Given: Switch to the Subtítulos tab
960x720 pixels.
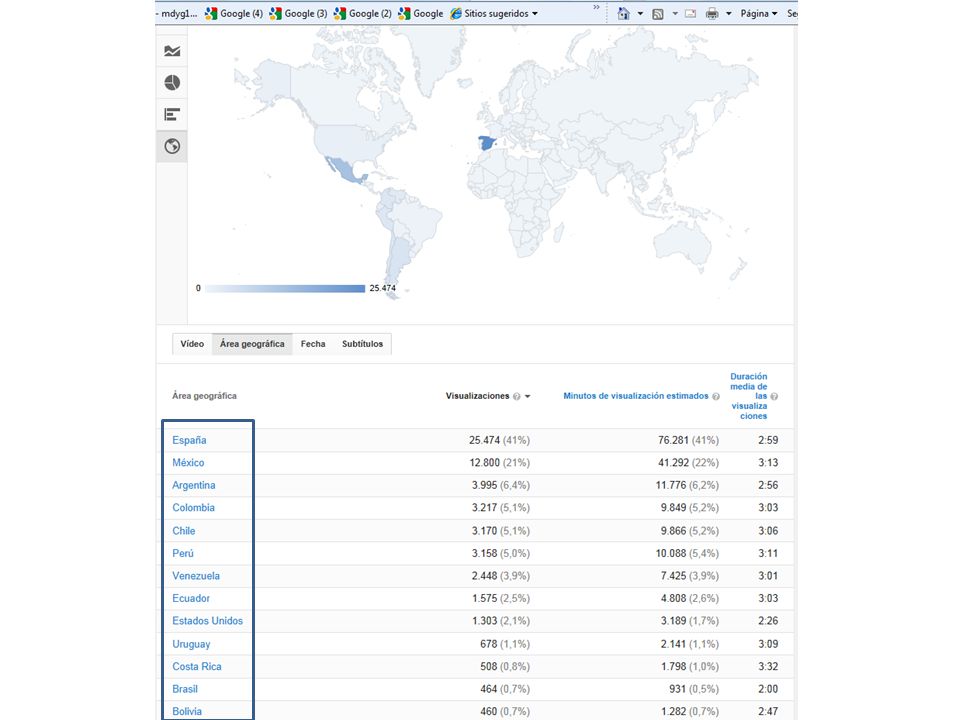Looking at the screenshot, I should coord(362,344).
